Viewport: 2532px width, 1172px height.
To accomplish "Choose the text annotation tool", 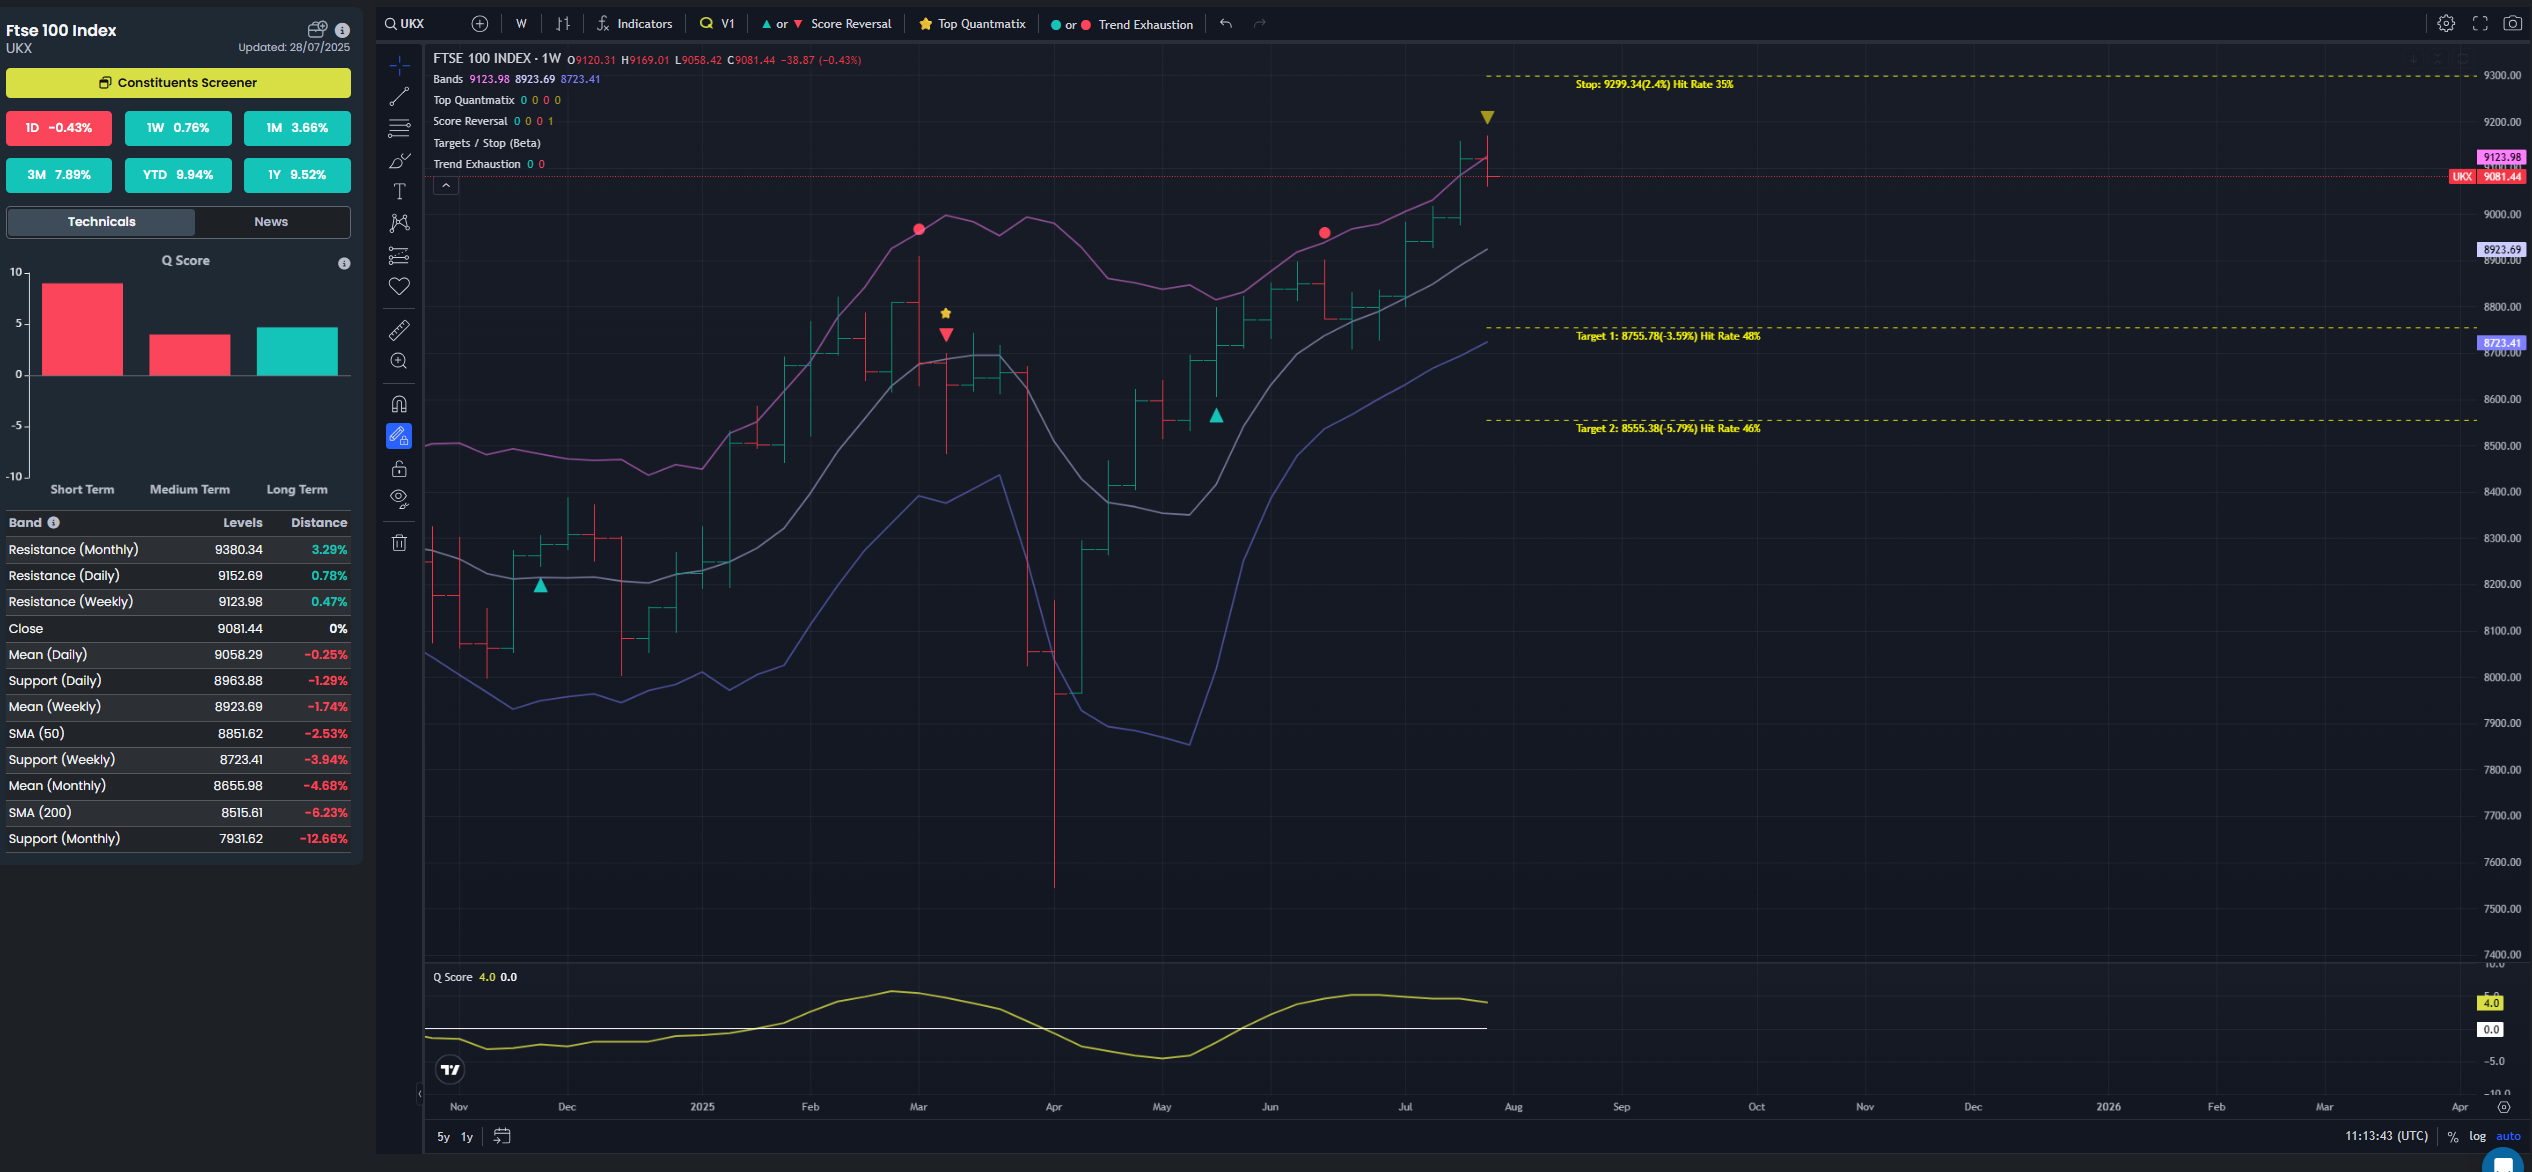I will click(399, 191).
